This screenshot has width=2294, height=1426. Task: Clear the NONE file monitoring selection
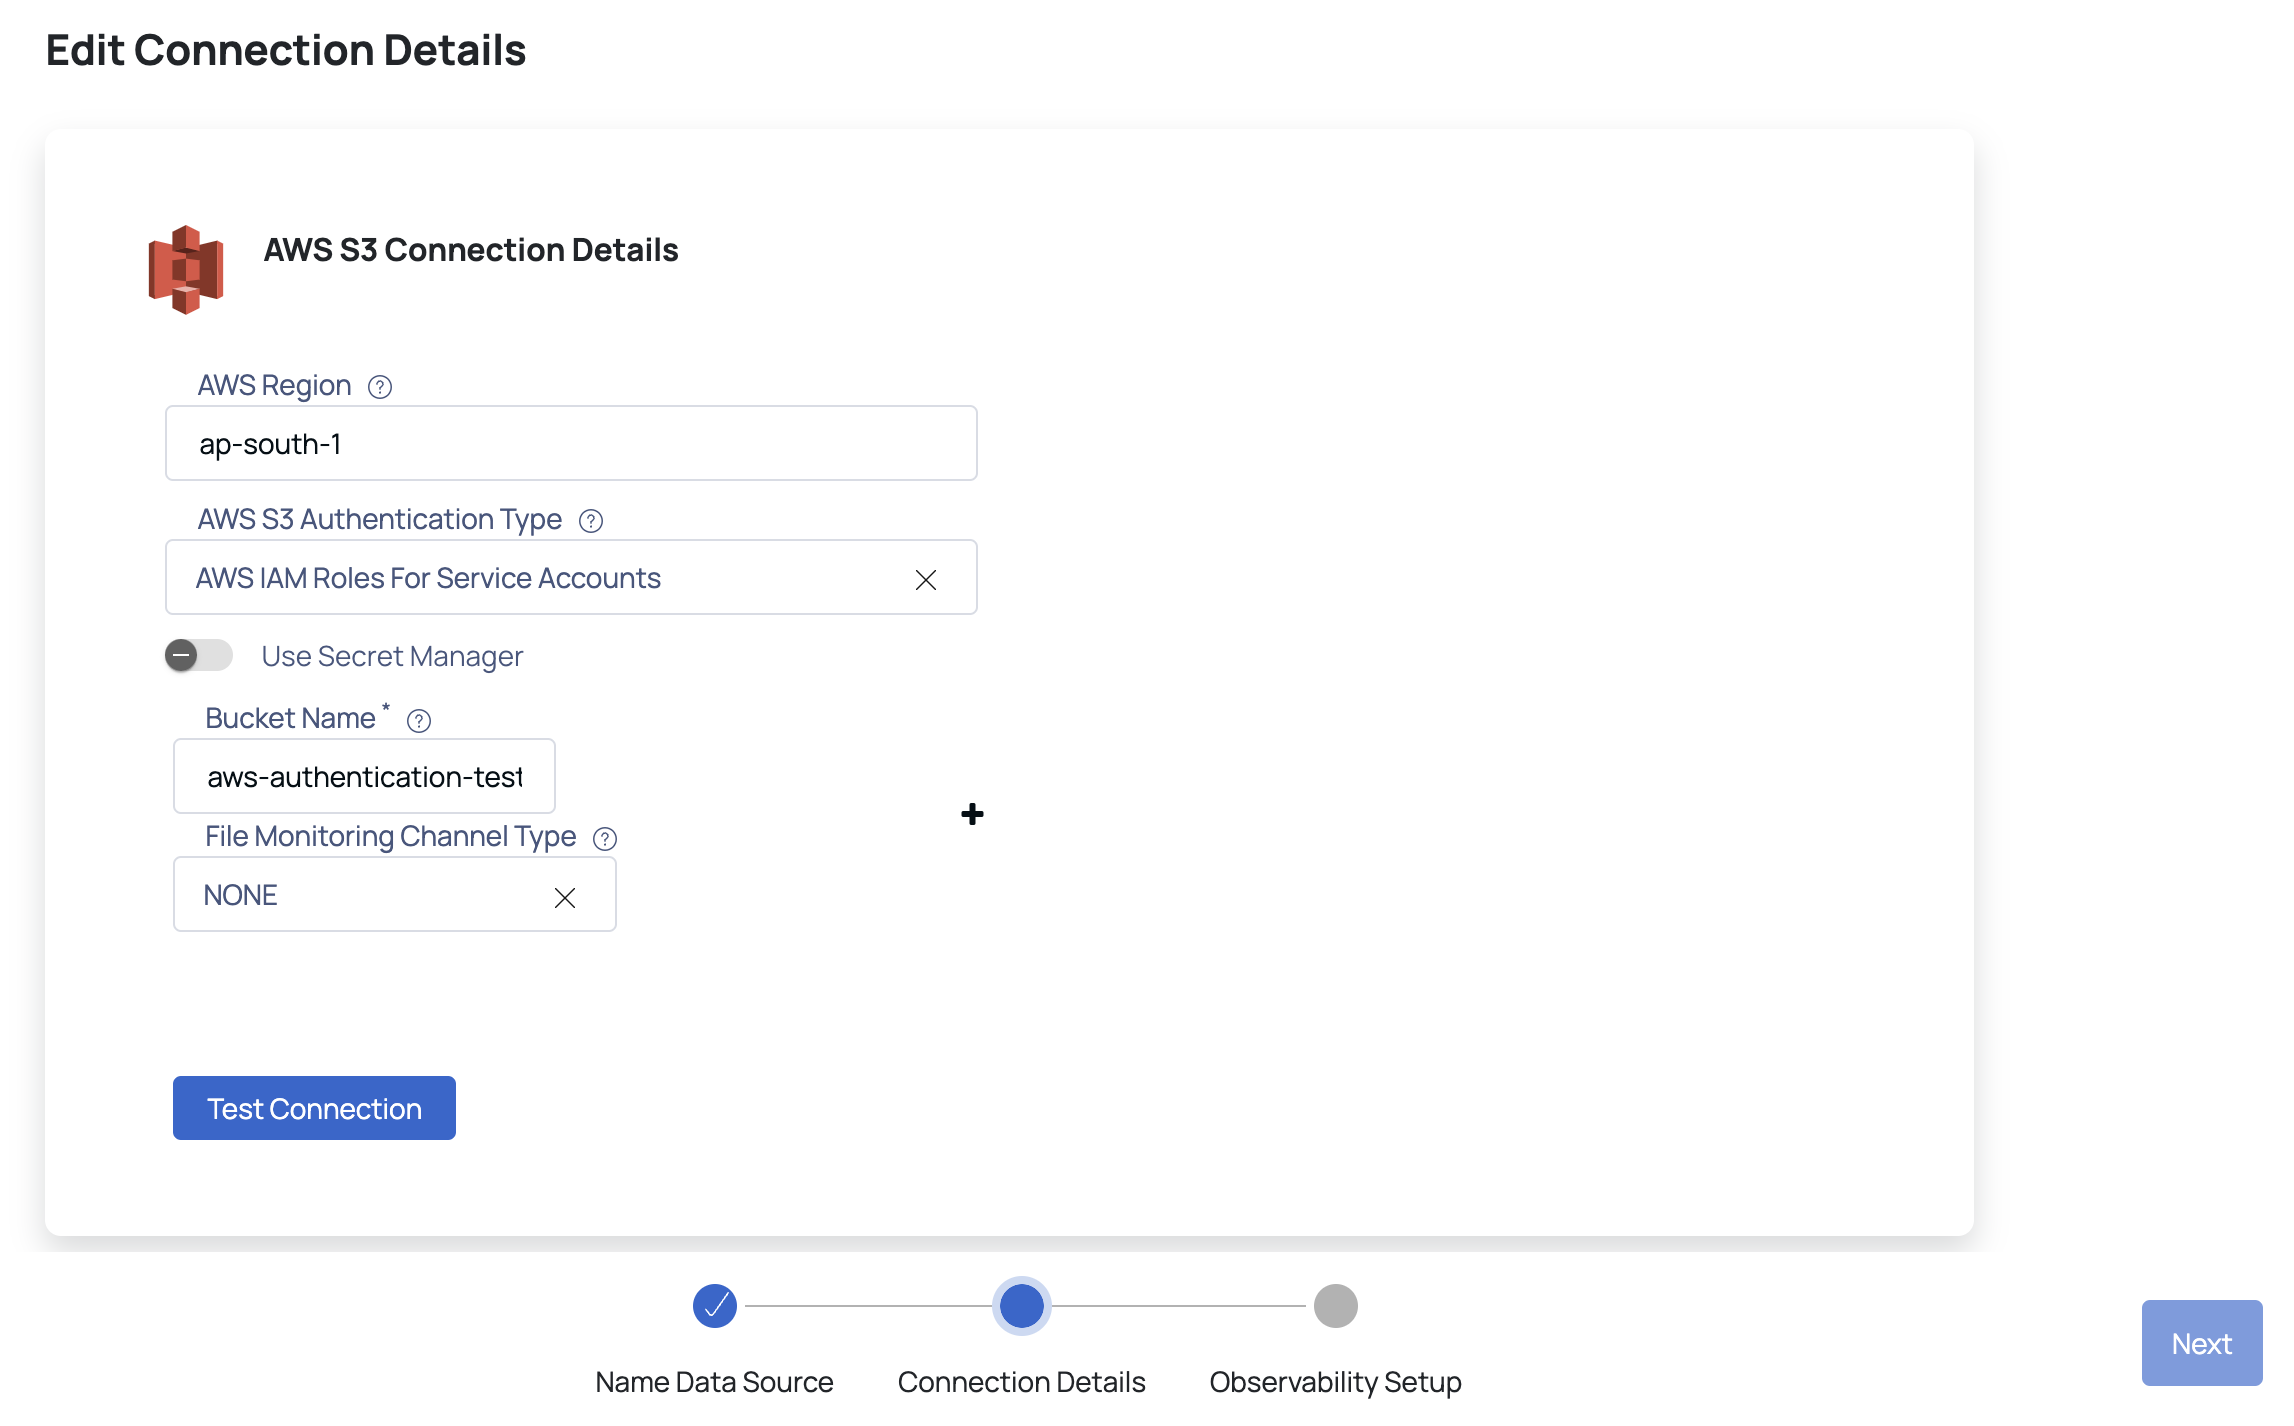tap(565, 897)
